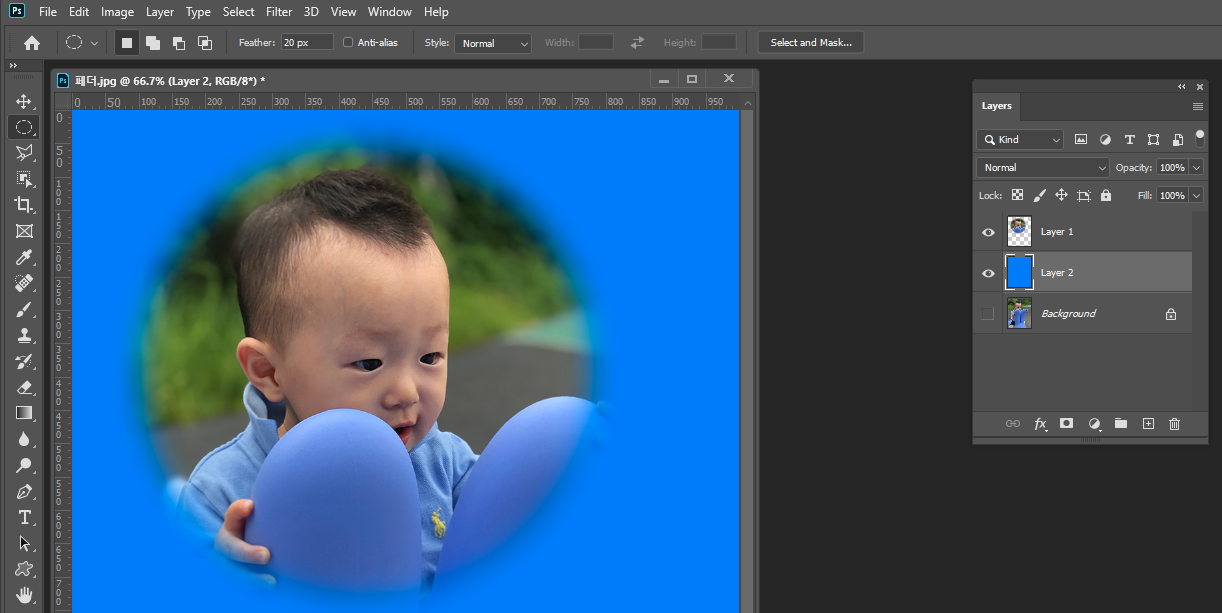
Task: Select the Brush tool
Action: click(x=24, y=309)
